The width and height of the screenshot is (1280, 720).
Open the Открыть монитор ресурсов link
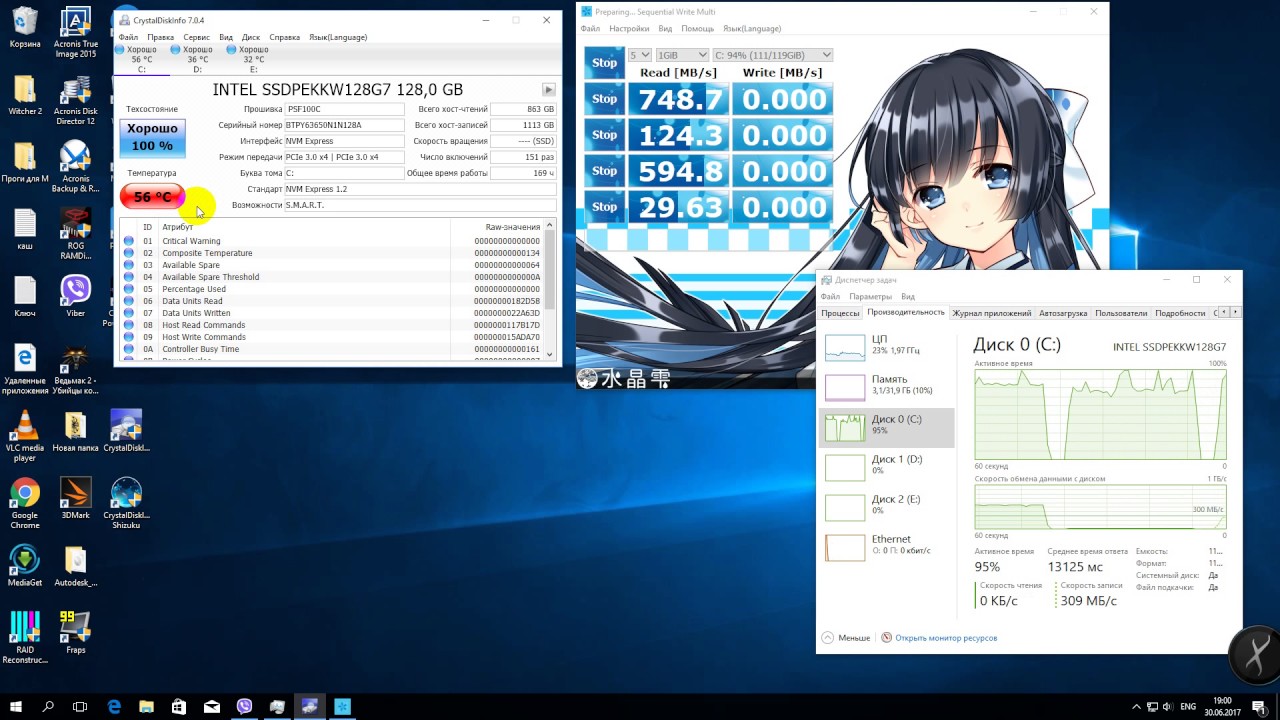pyautogui.click(x=946, y=637)
